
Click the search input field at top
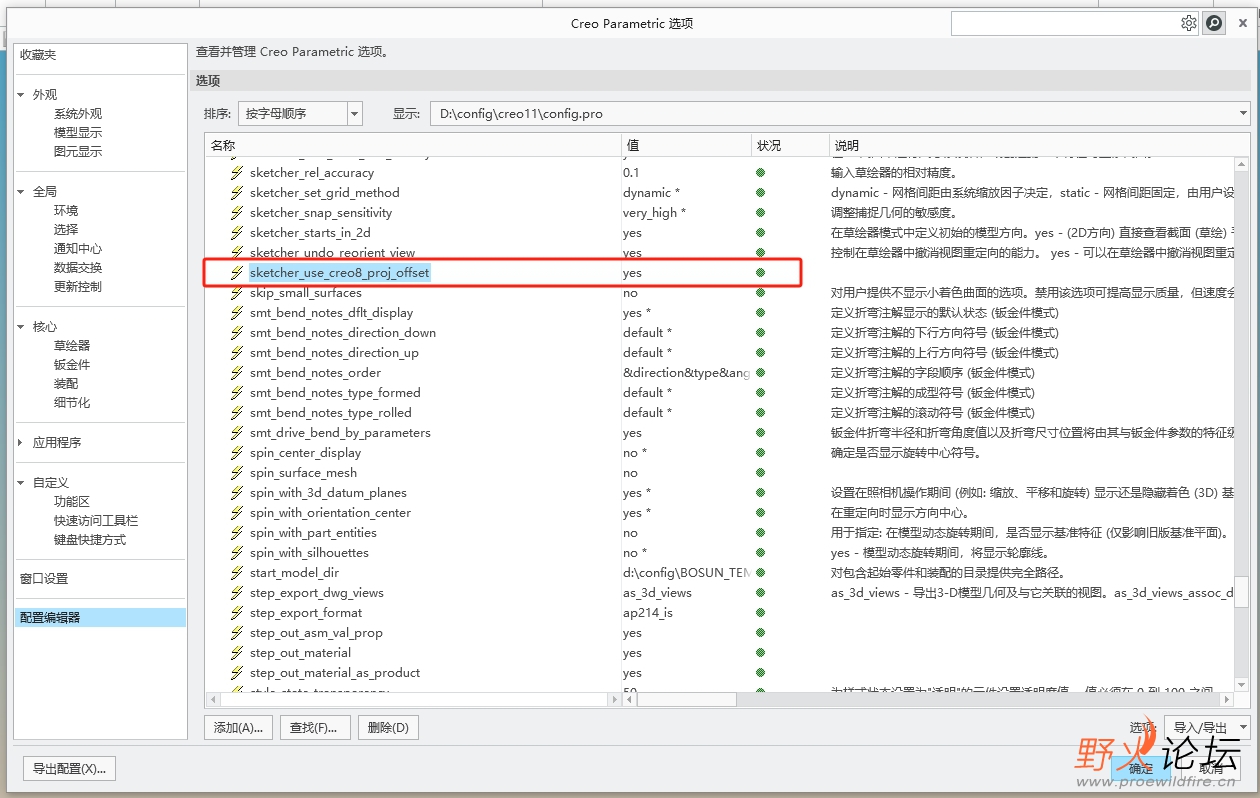click(x=1063, y=23)
